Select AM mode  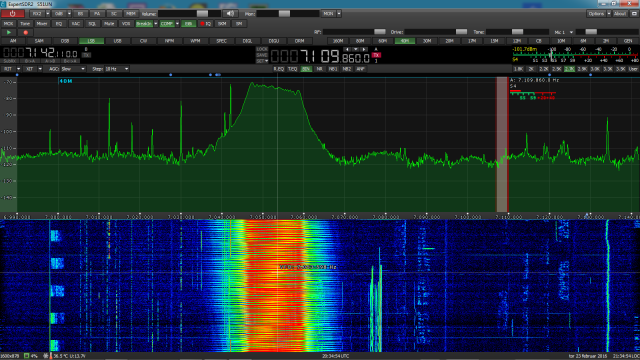pos(13,41)
